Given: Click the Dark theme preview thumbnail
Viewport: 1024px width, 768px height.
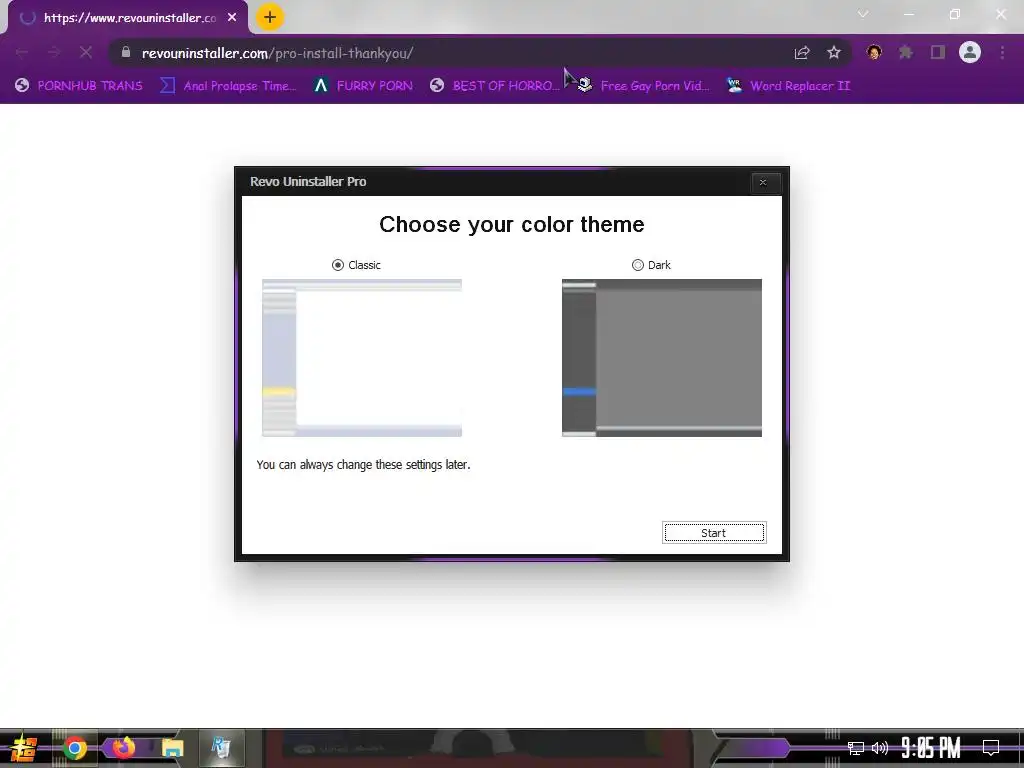Looking at the screenshot, I should click(662, 358).
